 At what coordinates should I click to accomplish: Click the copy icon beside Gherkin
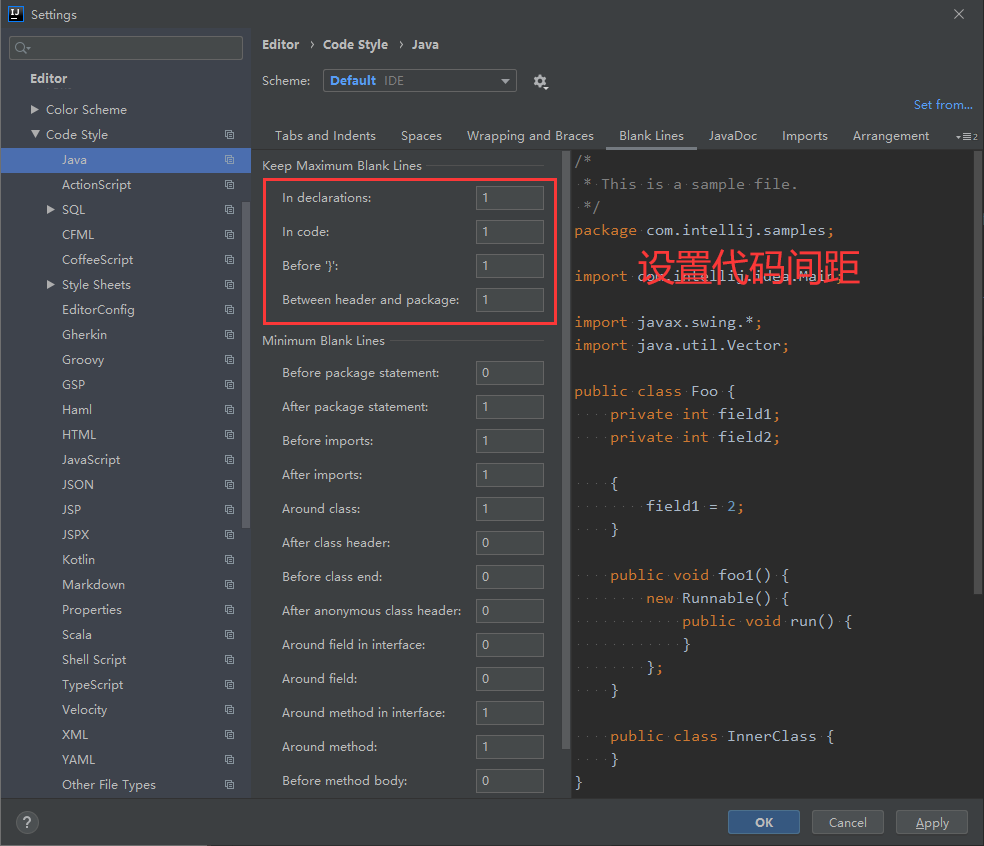230,335
